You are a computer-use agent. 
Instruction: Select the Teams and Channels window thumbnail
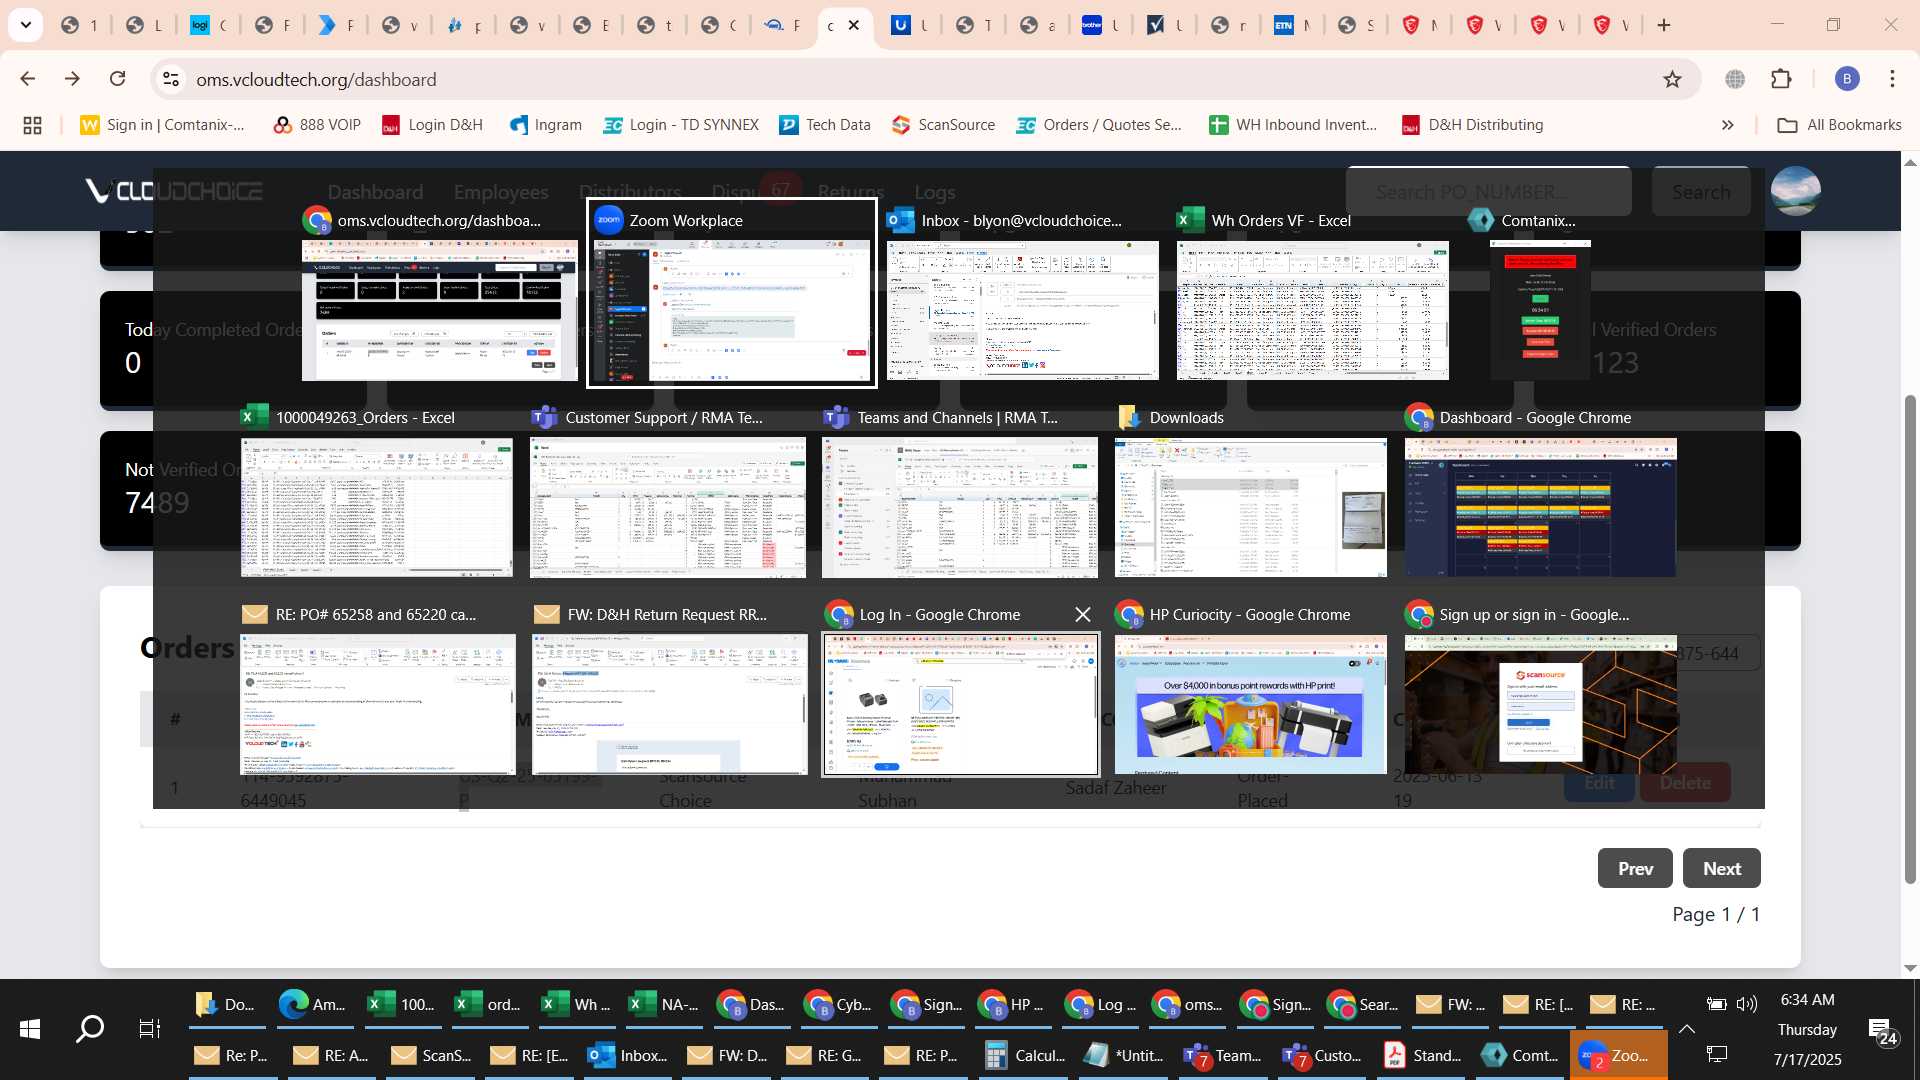point(960,507)
